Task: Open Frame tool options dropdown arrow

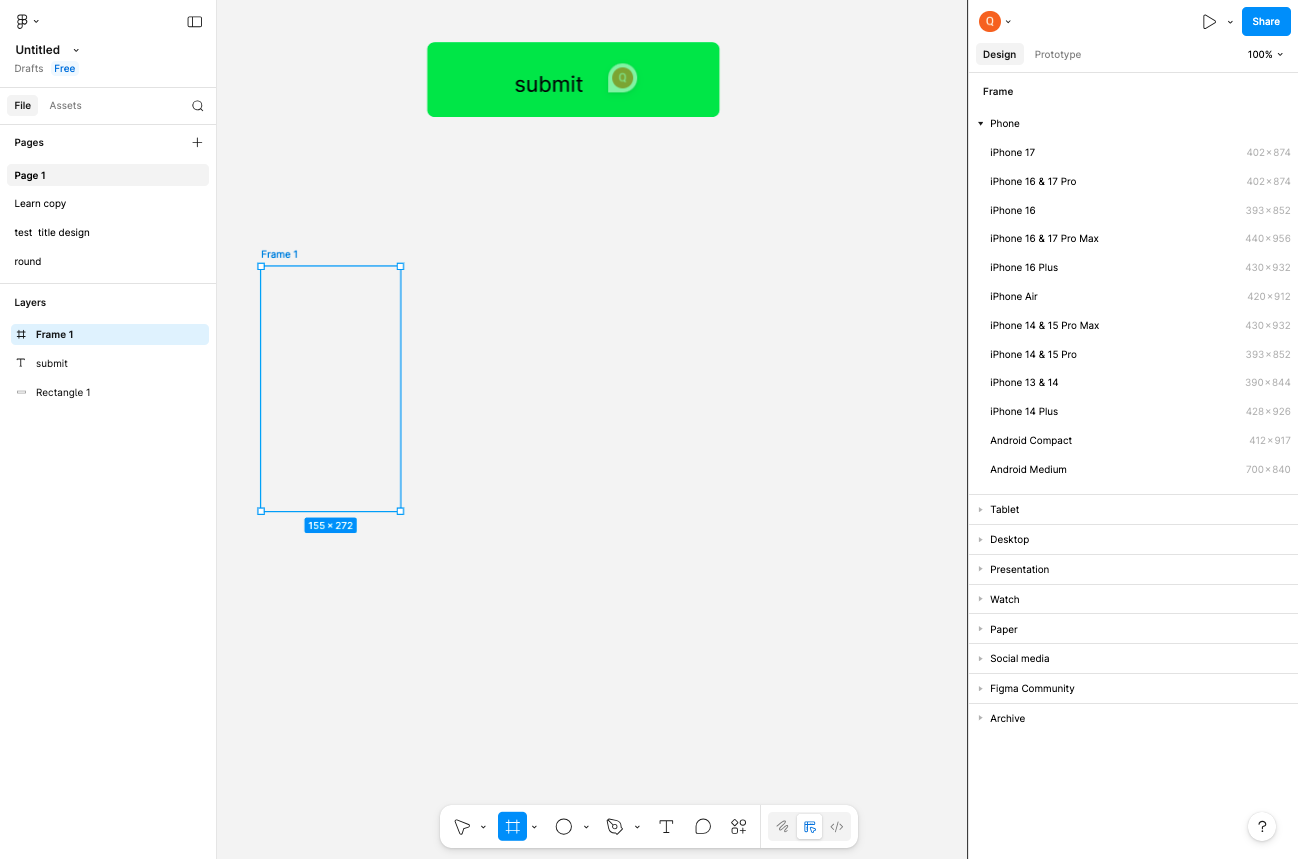Action: click(x=534, y=828)
